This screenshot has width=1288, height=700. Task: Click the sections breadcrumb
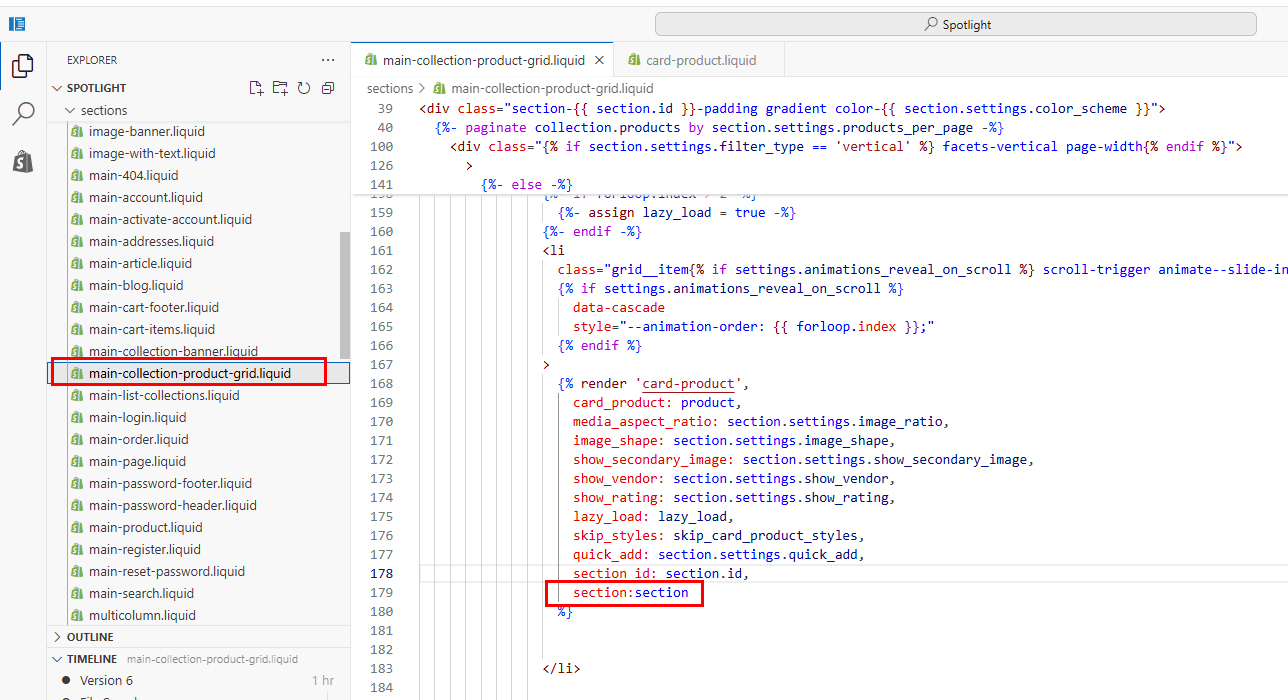(390, 88)
